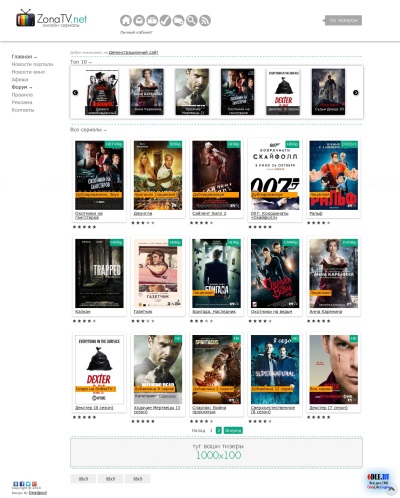Open the Dexter poster in Top 10
Image resolution: width=400 pixels, height=498 pixels.
283,92
